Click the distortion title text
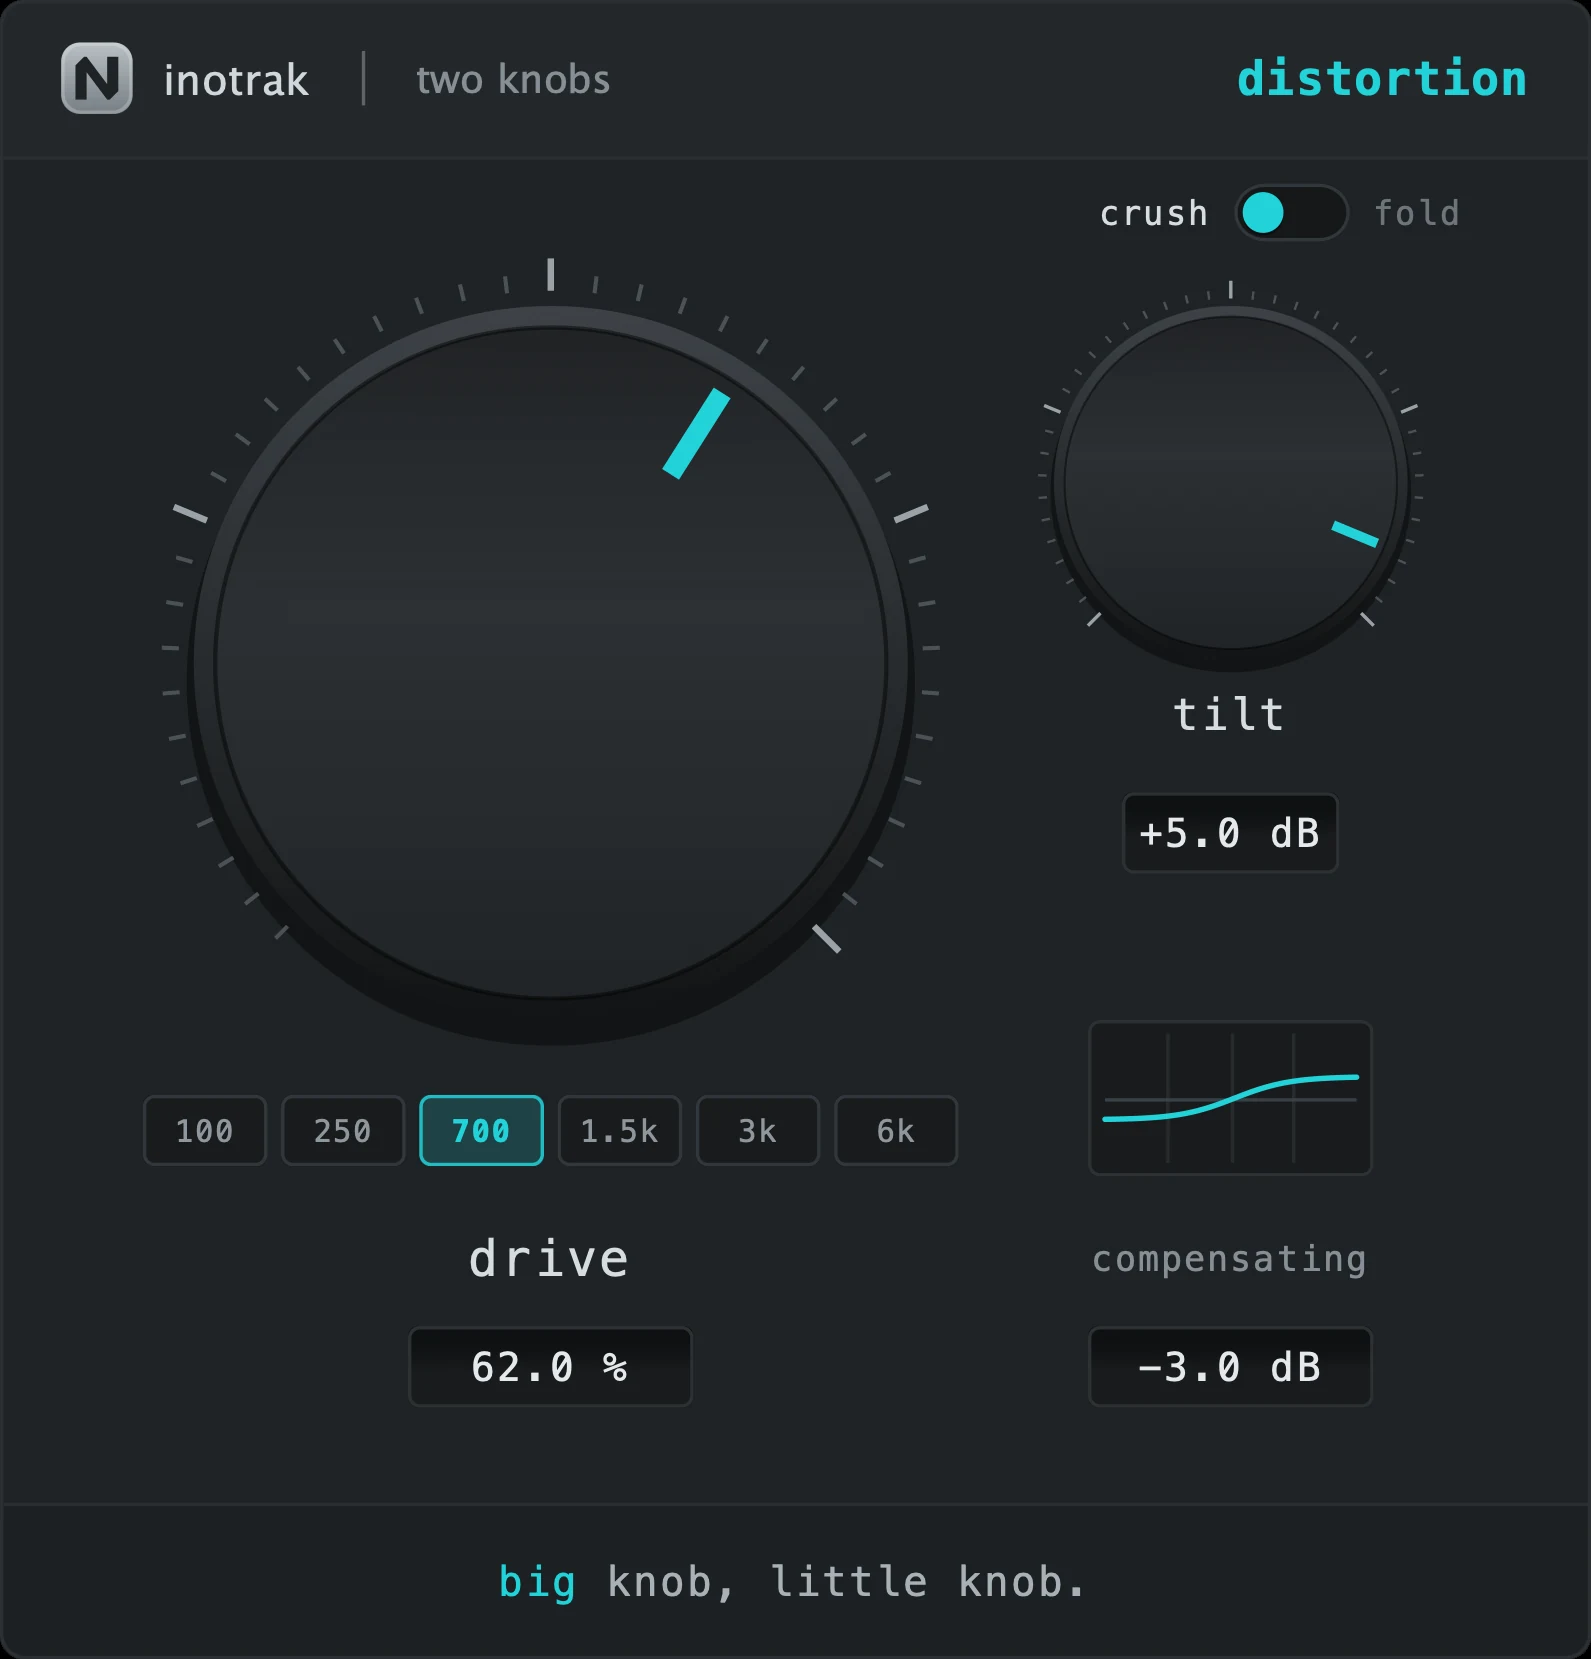 [1382, 78]
